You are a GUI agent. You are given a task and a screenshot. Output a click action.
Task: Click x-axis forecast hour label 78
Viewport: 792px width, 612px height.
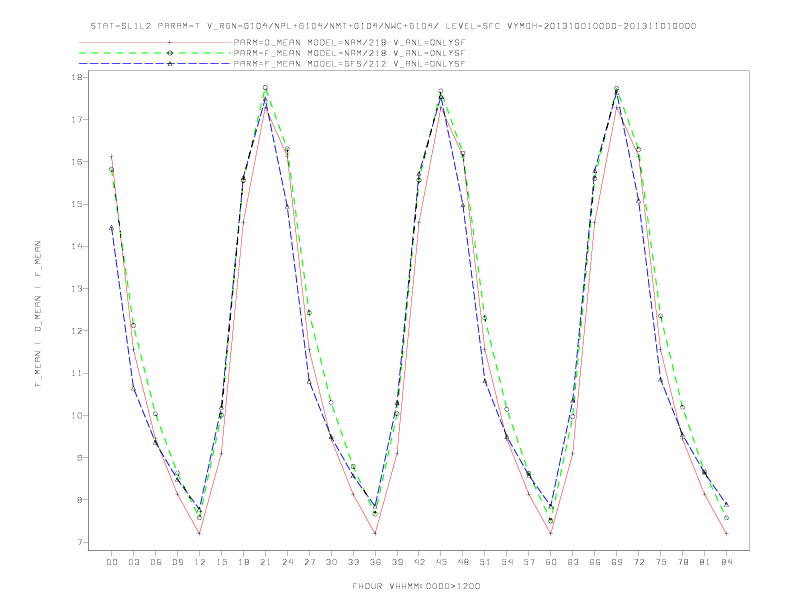click(x=682, y=562)
